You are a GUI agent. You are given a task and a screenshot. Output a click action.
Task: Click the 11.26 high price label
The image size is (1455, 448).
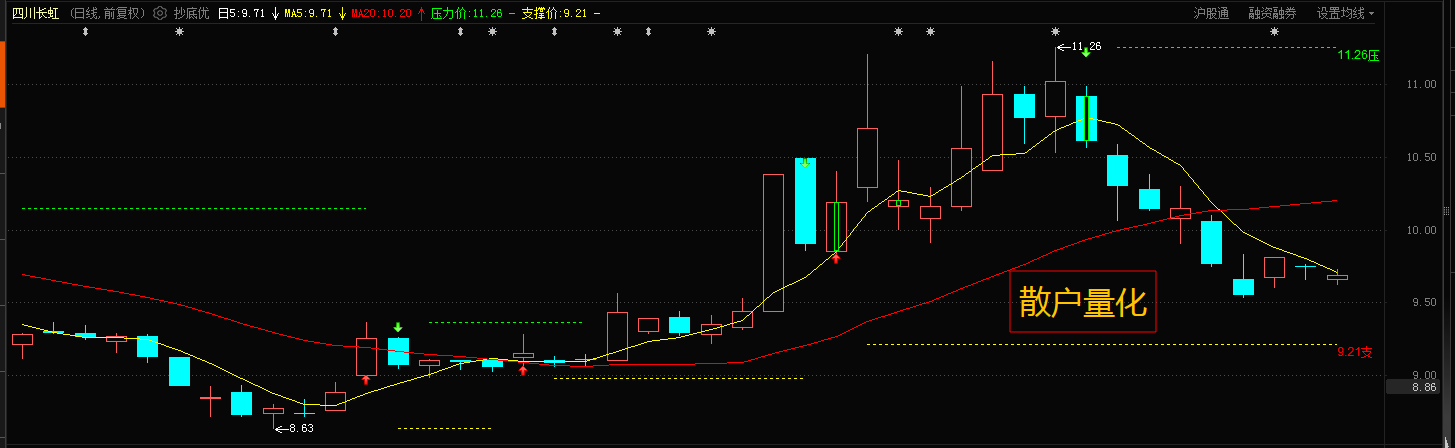click(1085, 46)
